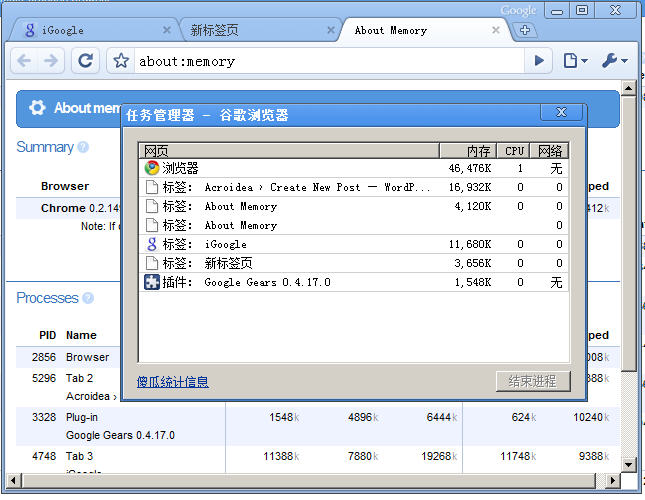Click the about:memory address bar

point(330,61)
